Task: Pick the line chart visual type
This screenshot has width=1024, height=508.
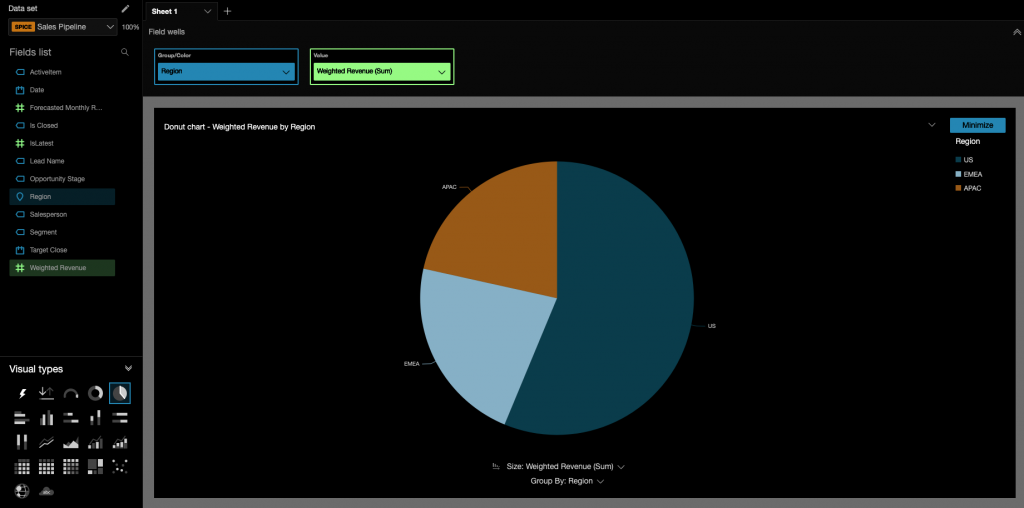Action: (46, 442)
